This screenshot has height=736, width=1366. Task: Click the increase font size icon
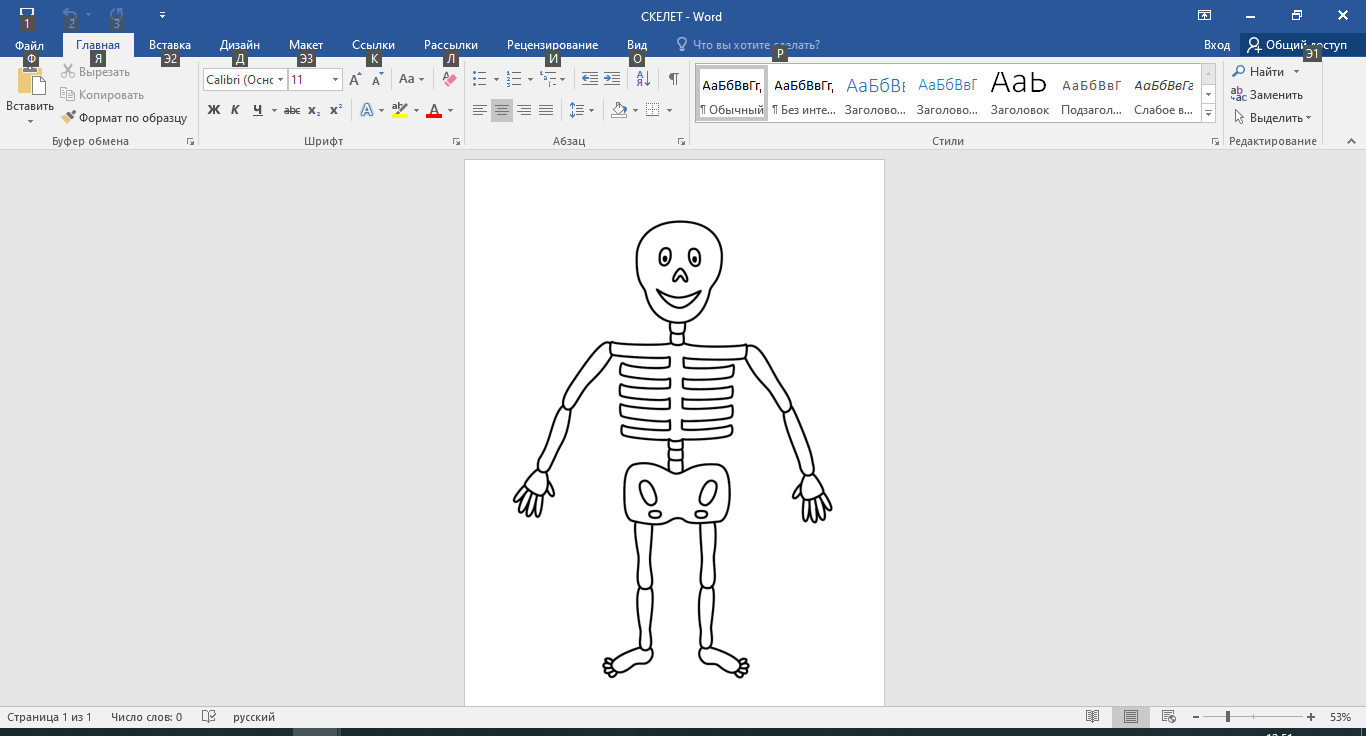pos(355,79)
